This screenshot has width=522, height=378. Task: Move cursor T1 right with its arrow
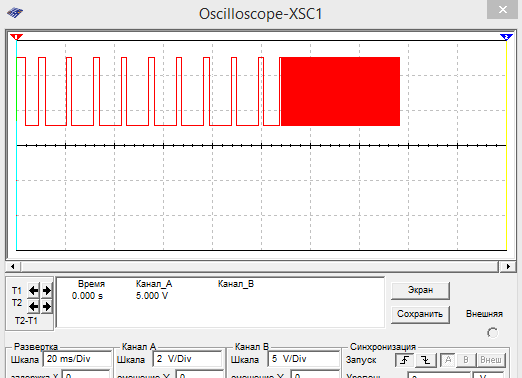47,291
